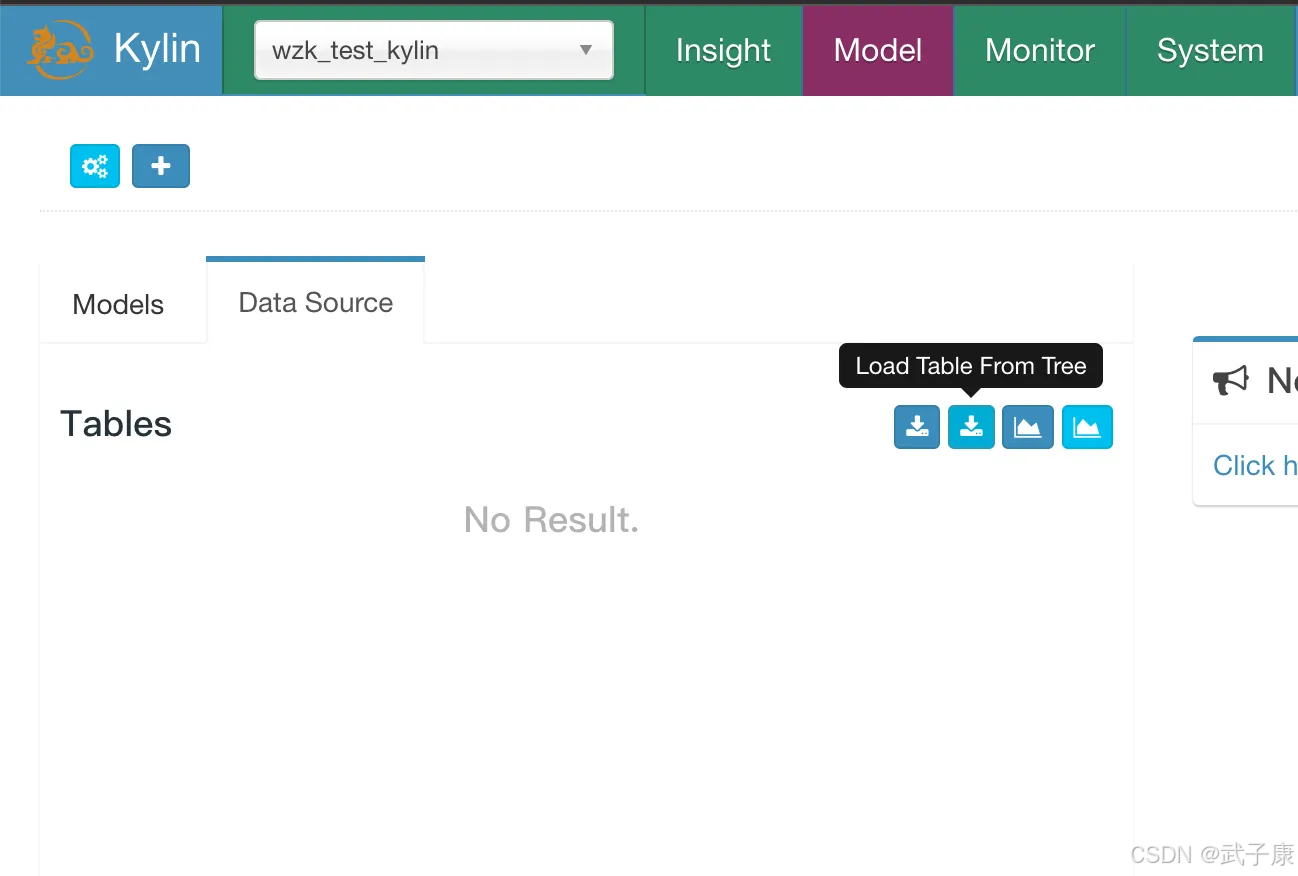
Task: Click the gears manage project icon
Action: pyautogui.click(x=95, y=166)
